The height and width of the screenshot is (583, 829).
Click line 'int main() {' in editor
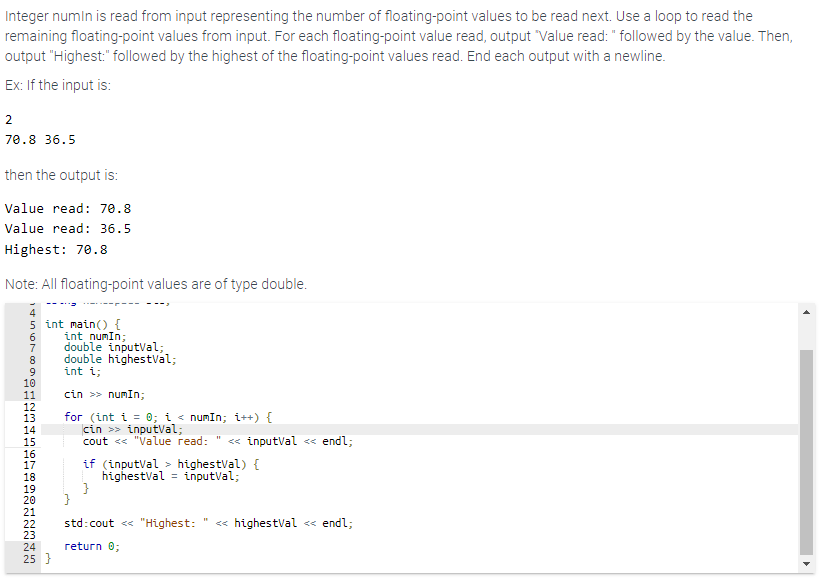(x=82, y=324)
